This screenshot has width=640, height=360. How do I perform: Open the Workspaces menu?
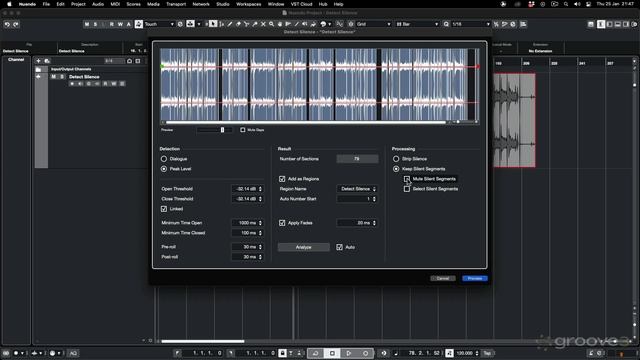pos(249,4)
